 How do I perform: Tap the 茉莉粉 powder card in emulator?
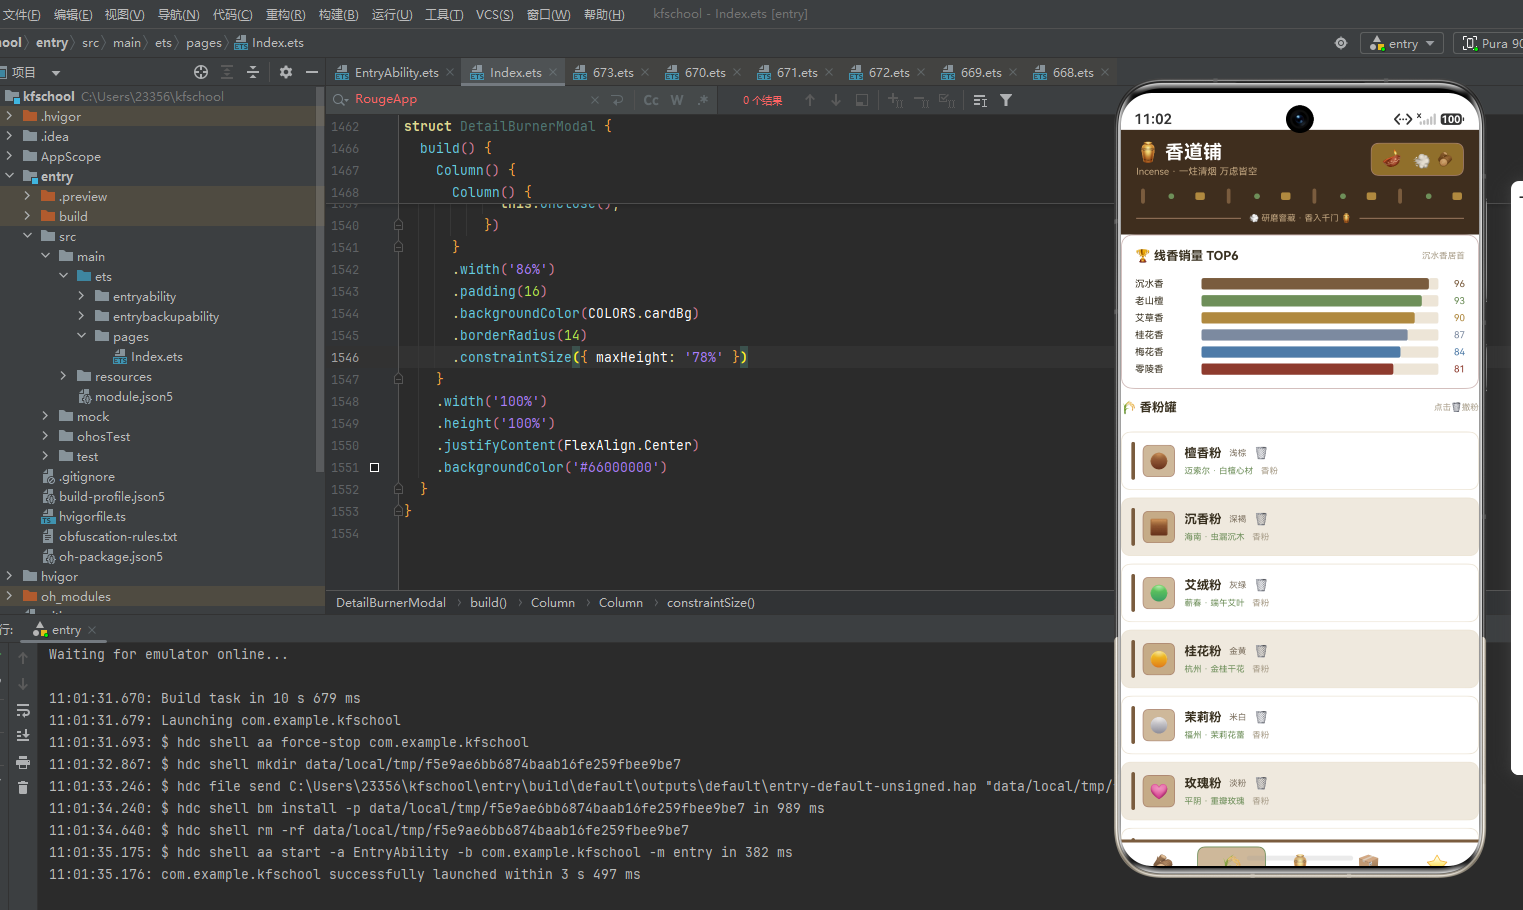(1300, 724)
